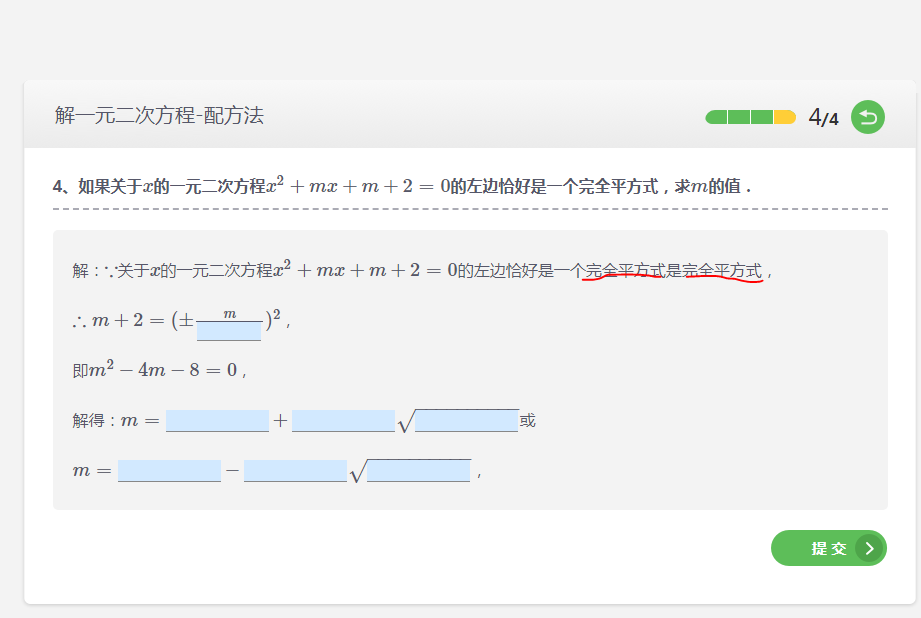Select the third green progress bar segment
This screenshot has width=921, height=618.
click(x=762, y=117)
